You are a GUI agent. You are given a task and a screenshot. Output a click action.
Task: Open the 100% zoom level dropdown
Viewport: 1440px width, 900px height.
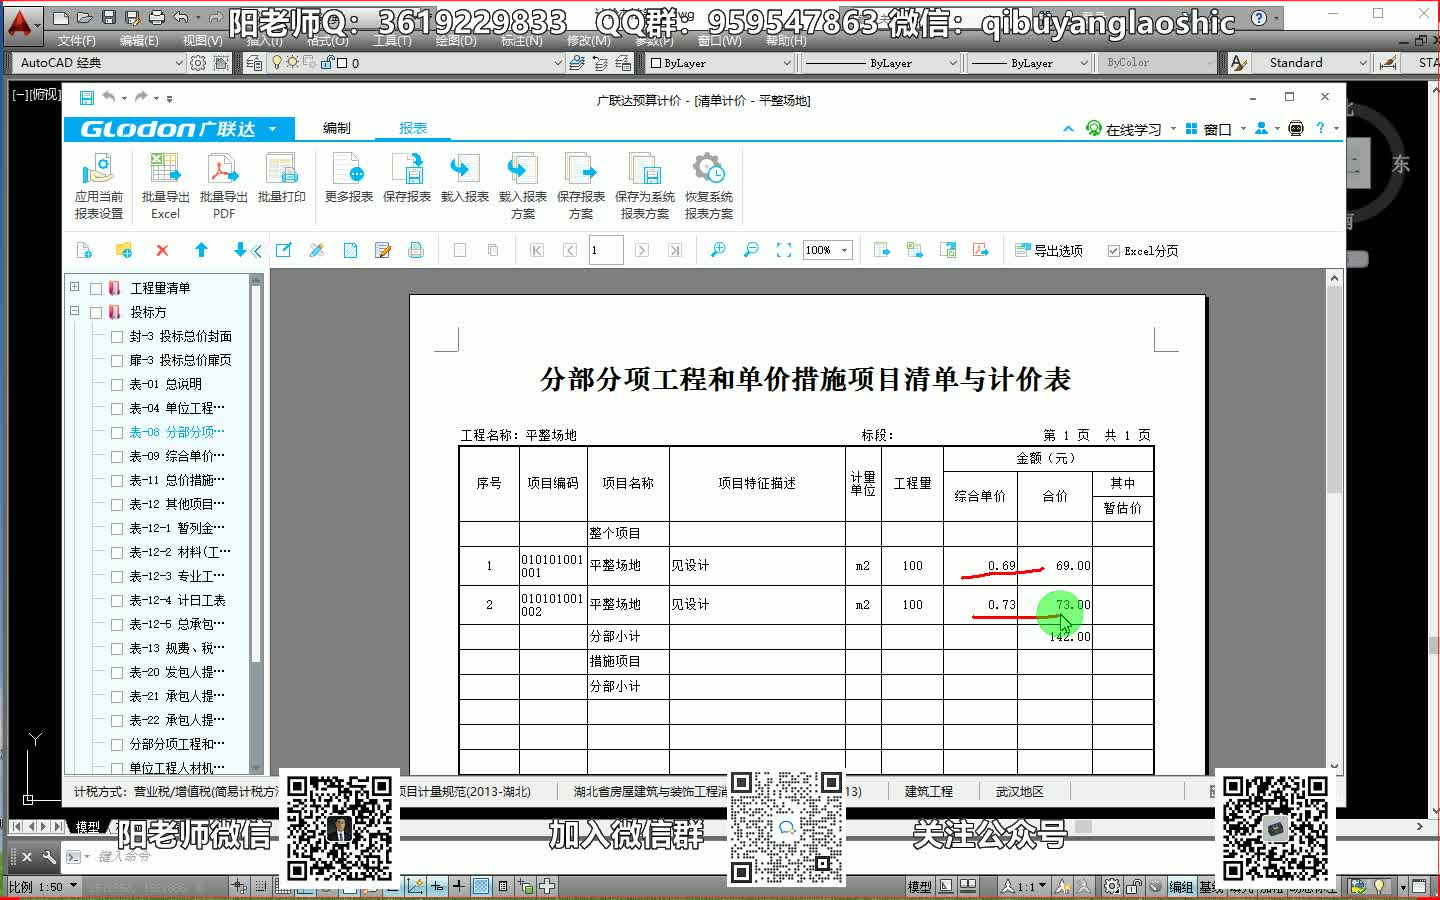point(845,250)
